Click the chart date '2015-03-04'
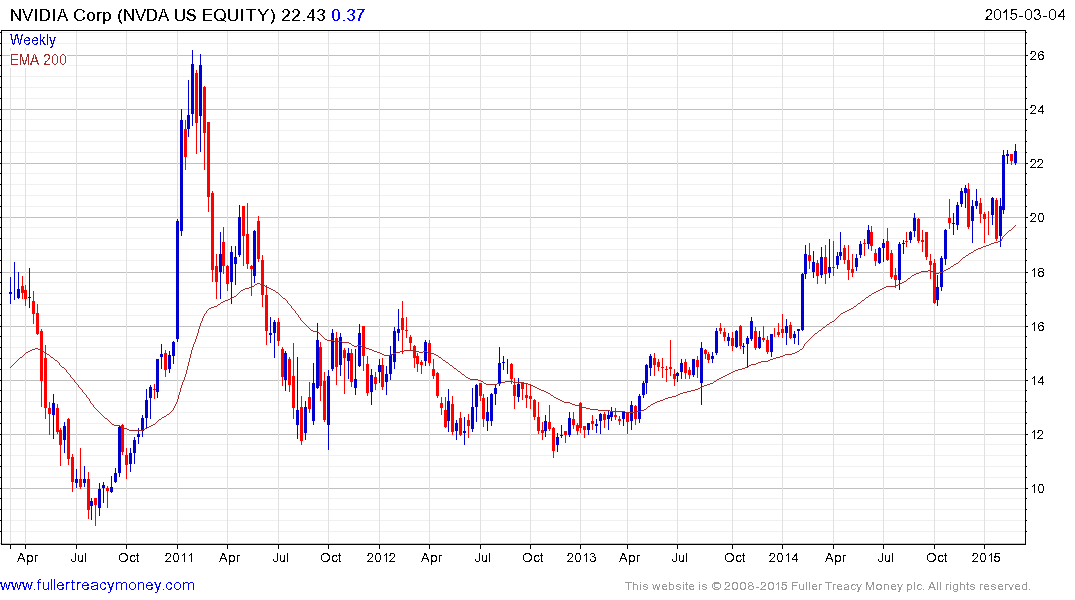The image size is (1075, 600). [1024, 14]
